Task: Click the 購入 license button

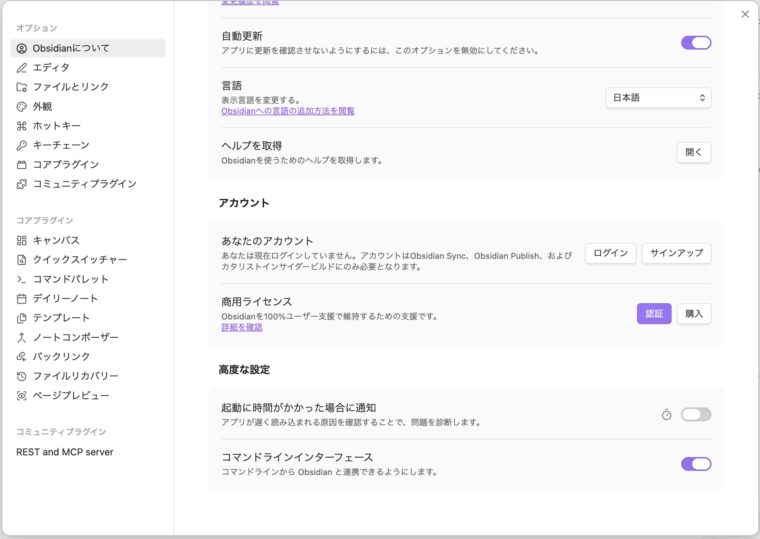Action: [x=694, y=314]
